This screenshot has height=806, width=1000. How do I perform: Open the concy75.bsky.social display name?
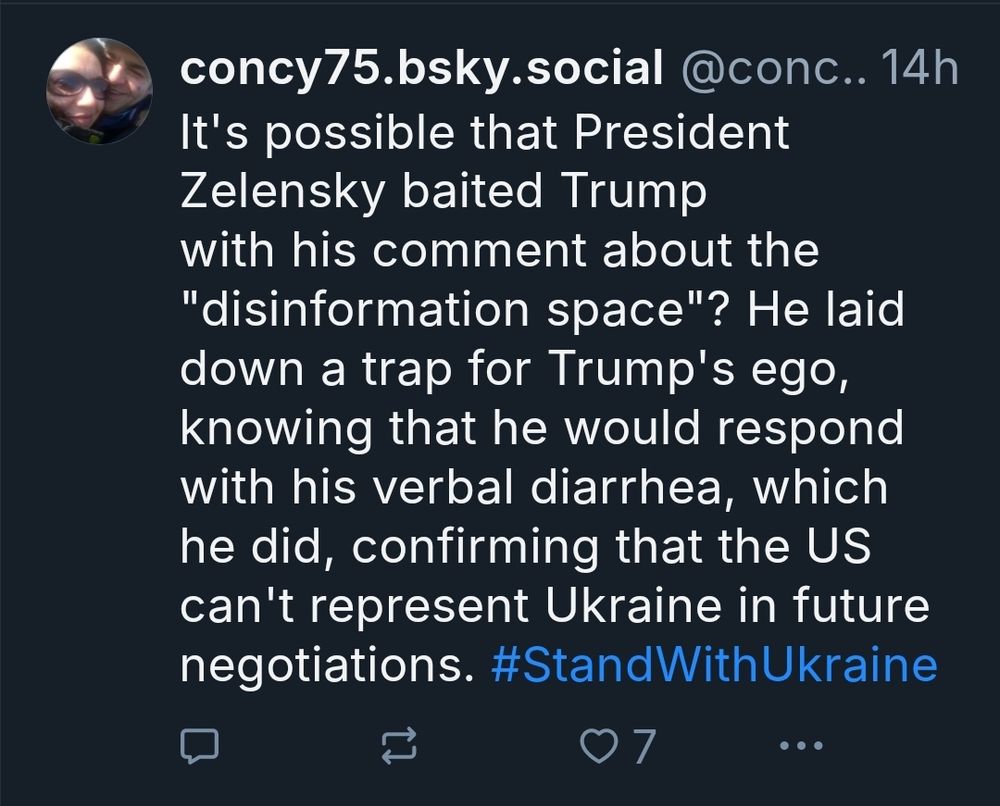click(421, 70)
